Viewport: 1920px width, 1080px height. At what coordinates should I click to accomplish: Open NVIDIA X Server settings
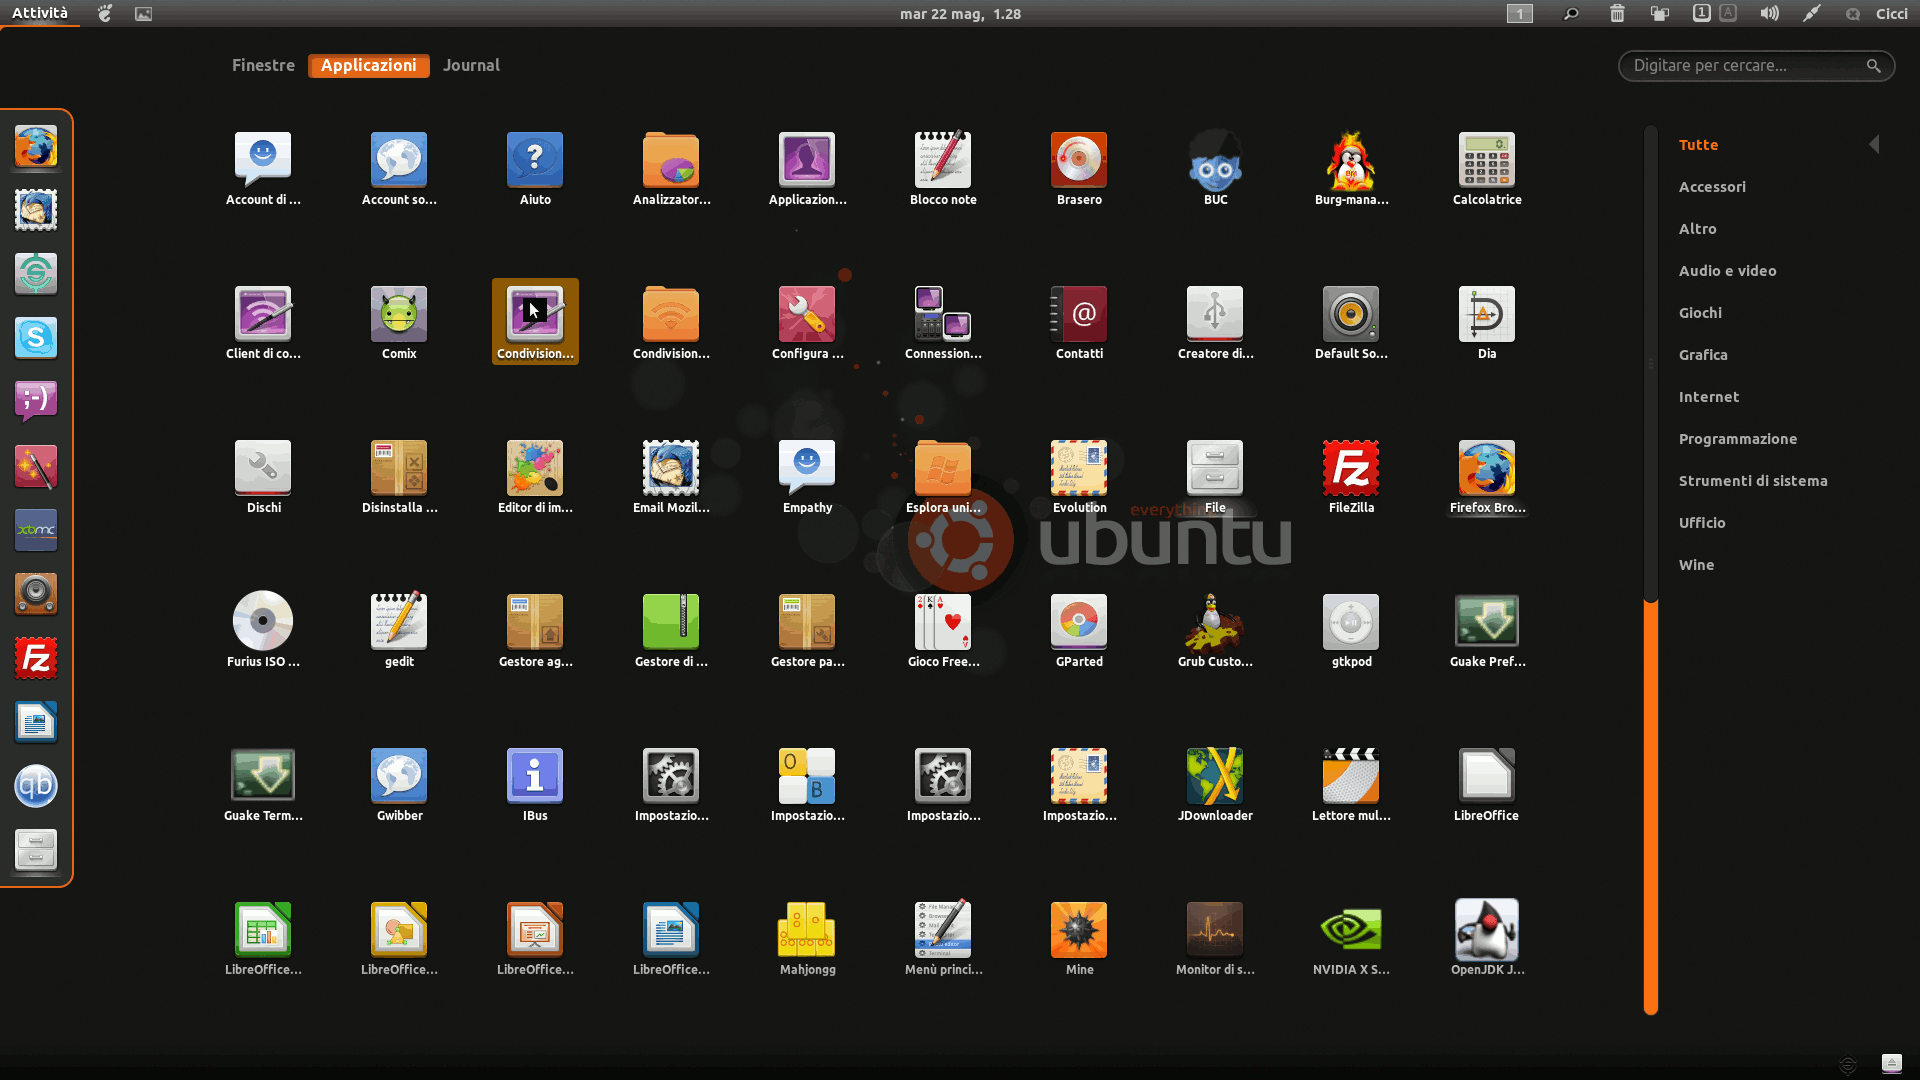coord(1351,938)
